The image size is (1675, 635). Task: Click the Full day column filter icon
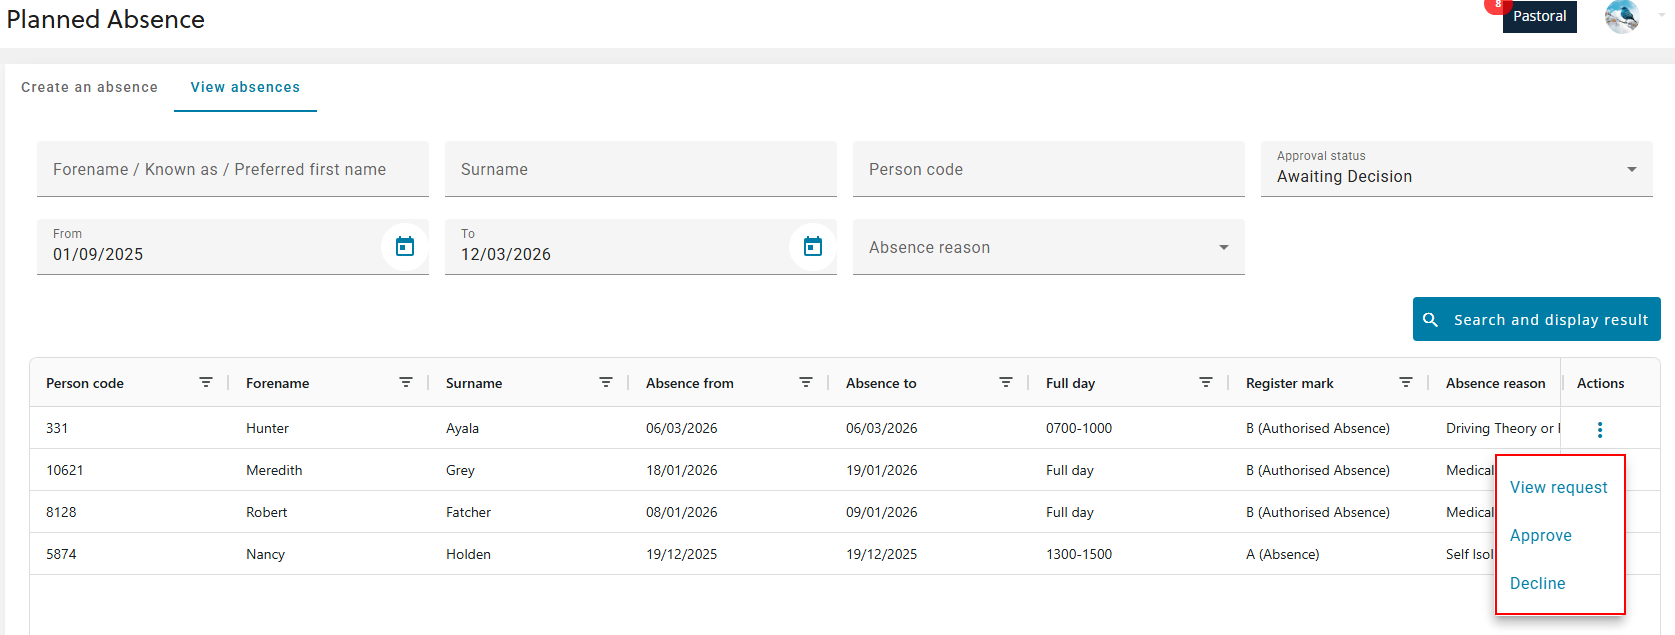click(1206, 383)
